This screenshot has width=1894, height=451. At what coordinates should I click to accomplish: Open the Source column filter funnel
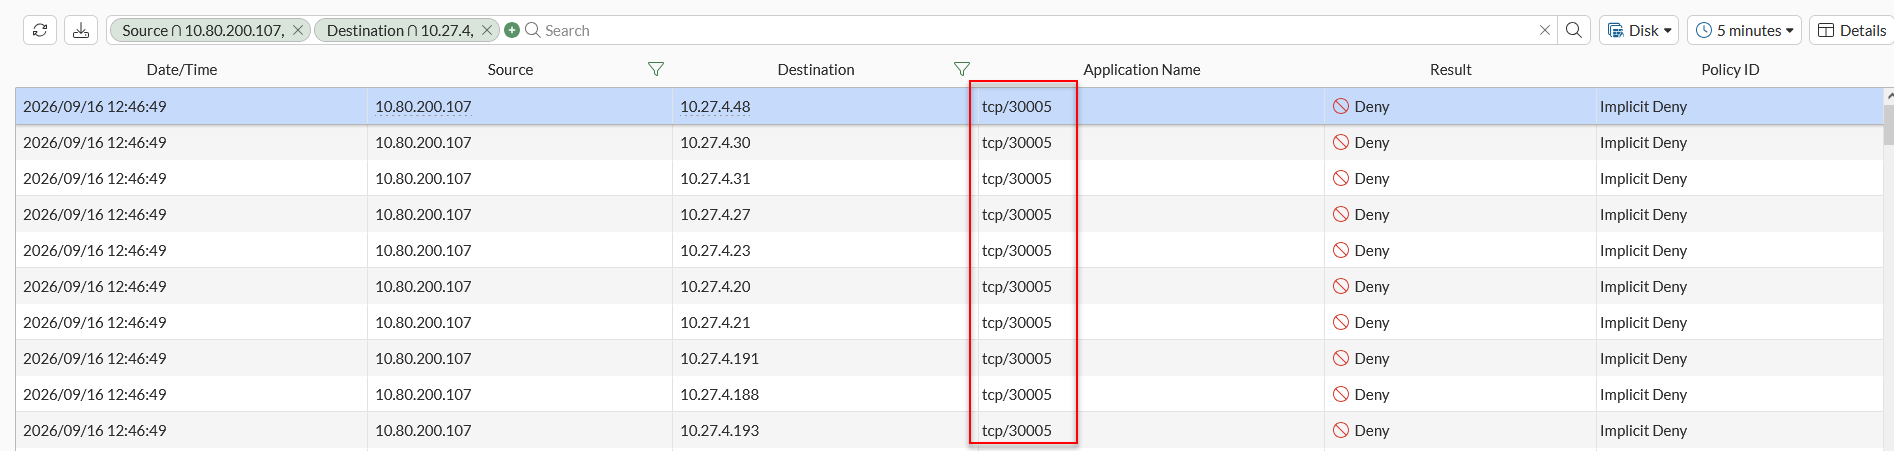pyautogui.click(x=656, y=69)
